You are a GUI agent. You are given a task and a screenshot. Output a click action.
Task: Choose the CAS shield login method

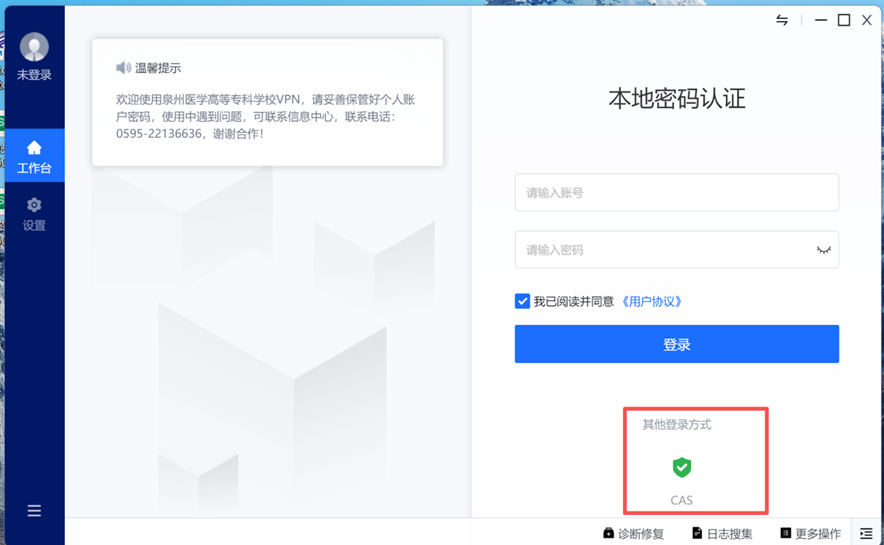[681, 467]
